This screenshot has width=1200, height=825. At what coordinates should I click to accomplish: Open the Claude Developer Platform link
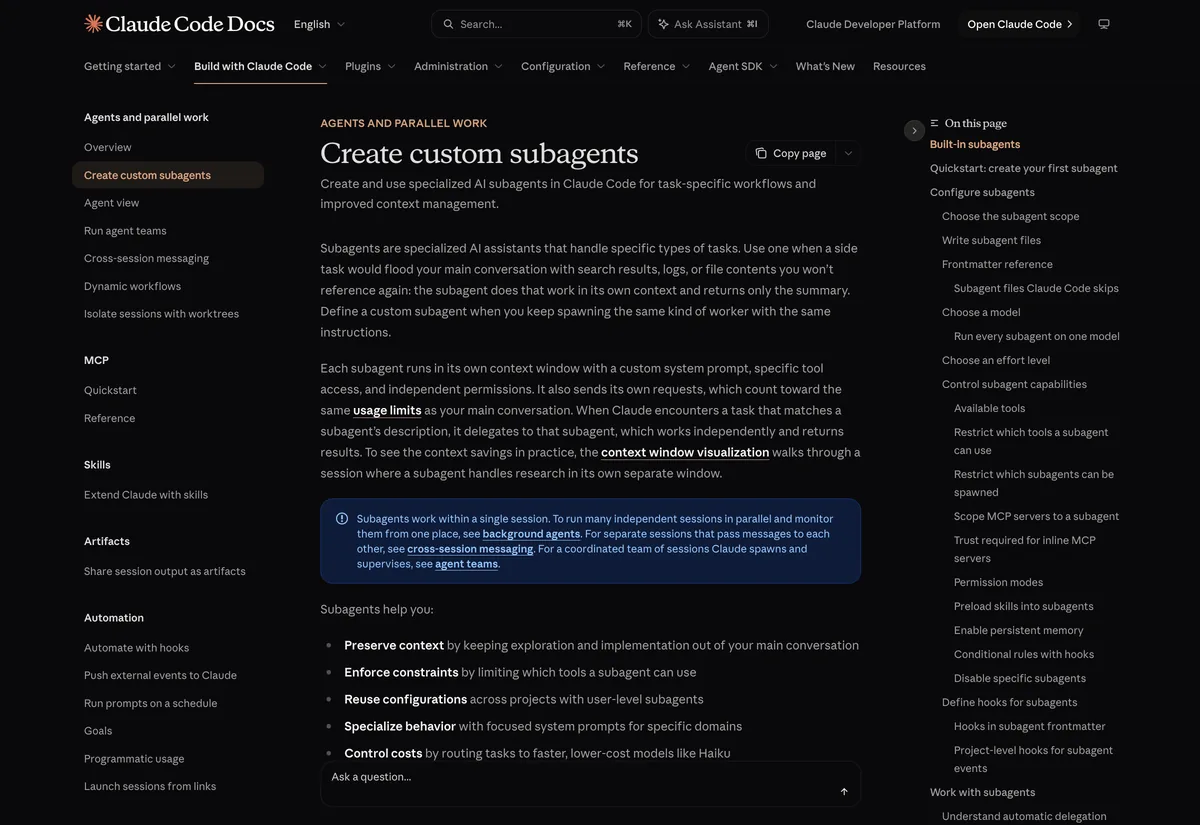873,24
